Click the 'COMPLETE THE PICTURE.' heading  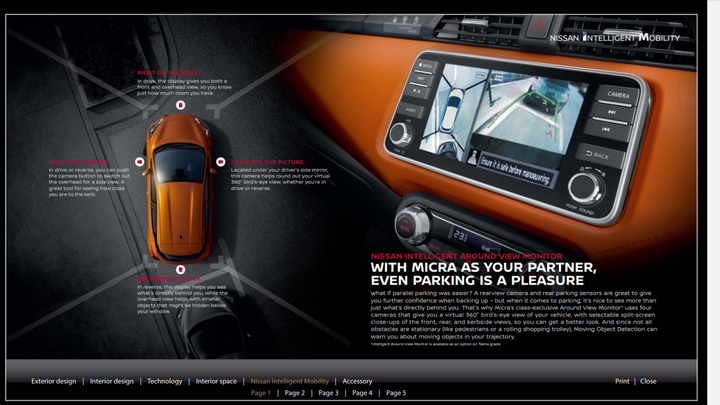coord(268,162)
